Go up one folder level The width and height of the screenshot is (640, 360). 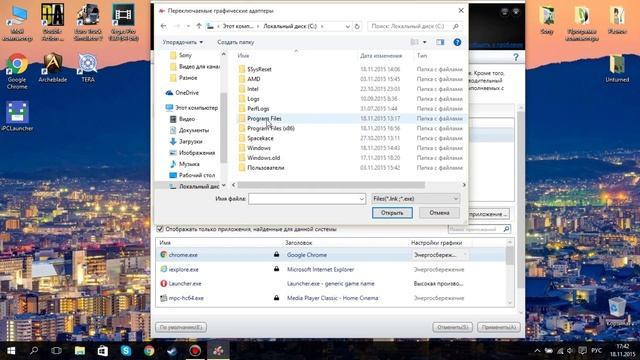[x=199, y=26]
